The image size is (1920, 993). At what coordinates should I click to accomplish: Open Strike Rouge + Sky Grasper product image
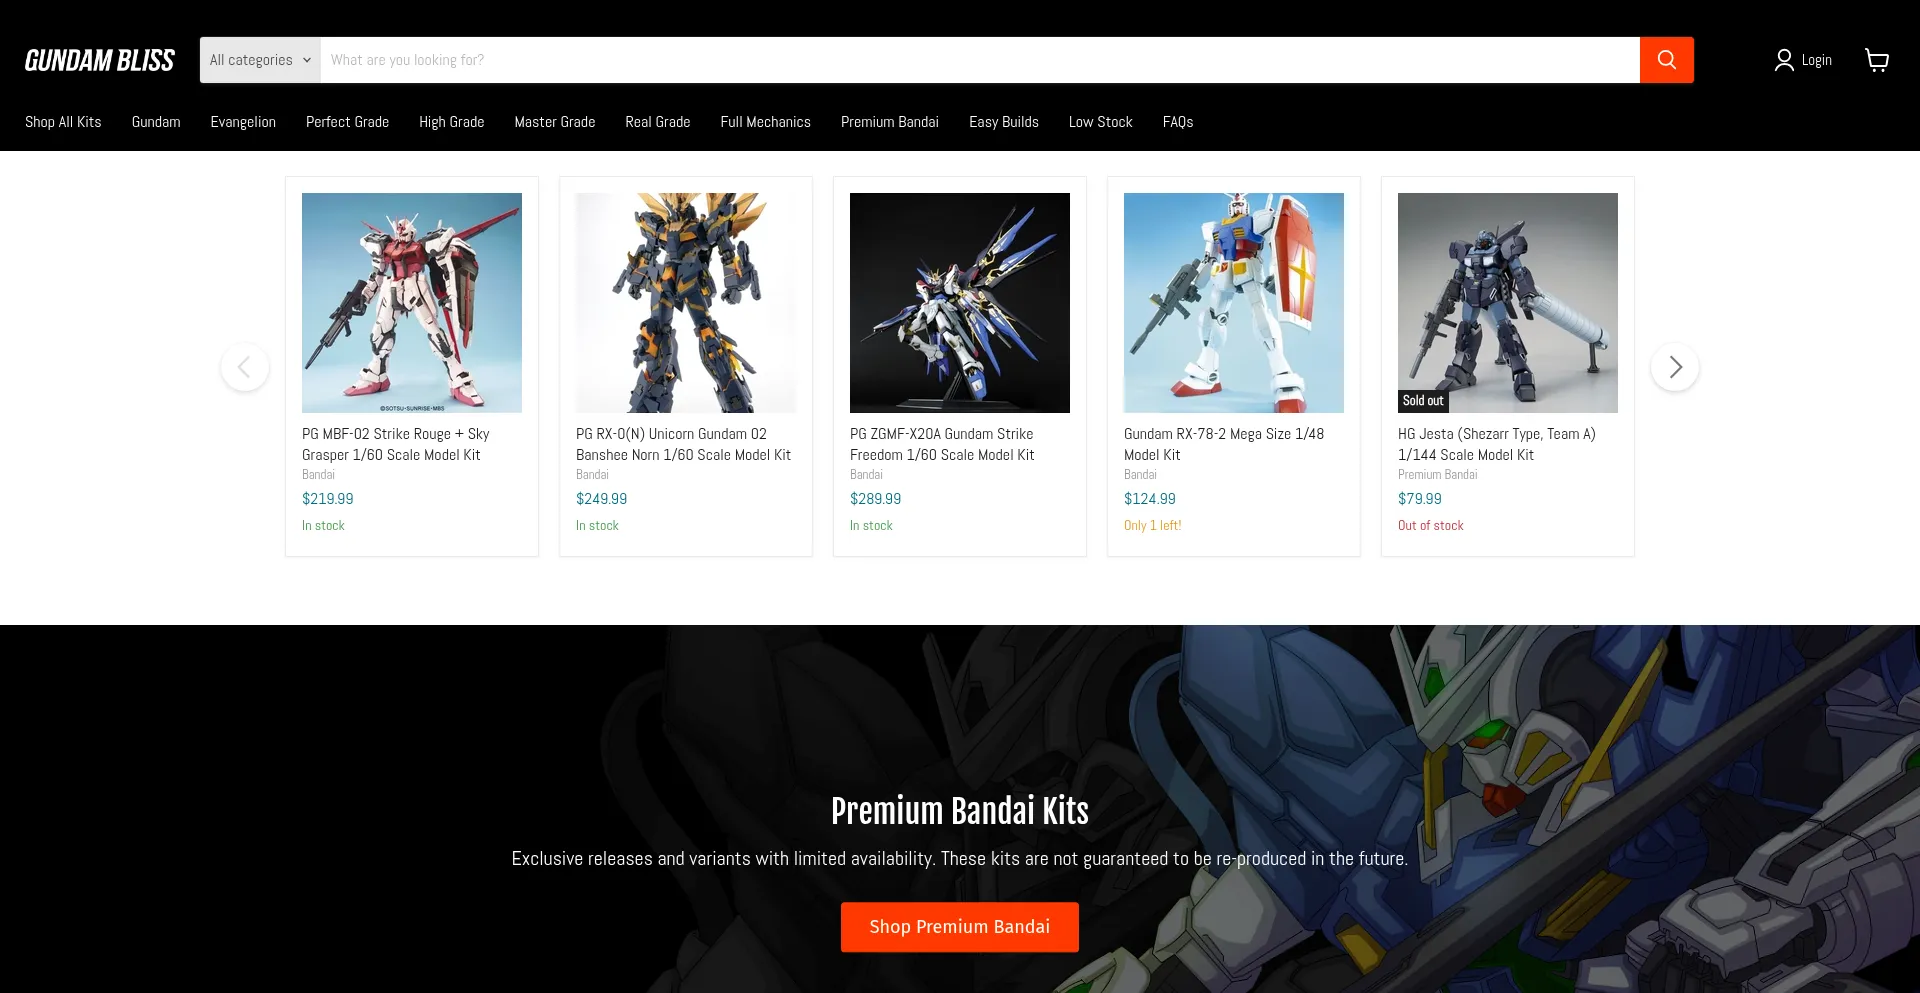412,303
